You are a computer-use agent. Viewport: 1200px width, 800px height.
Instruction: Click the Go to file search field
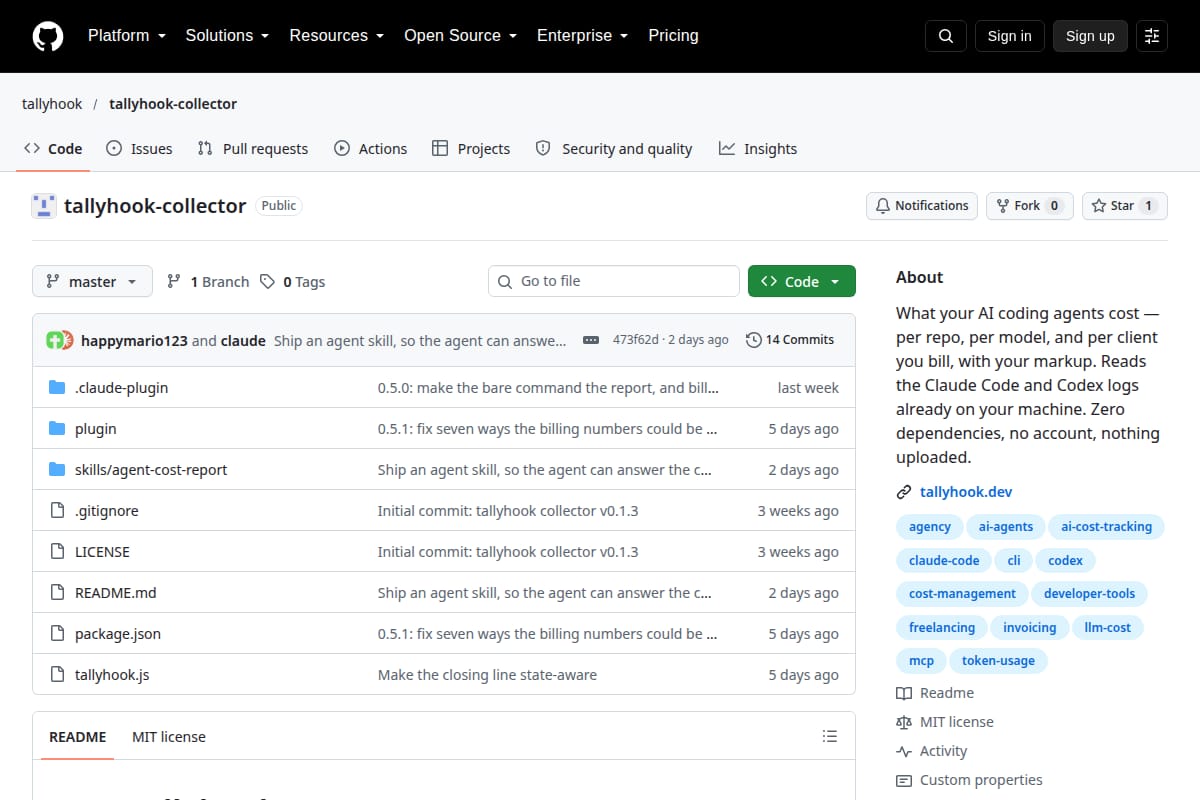coord(614,282)
